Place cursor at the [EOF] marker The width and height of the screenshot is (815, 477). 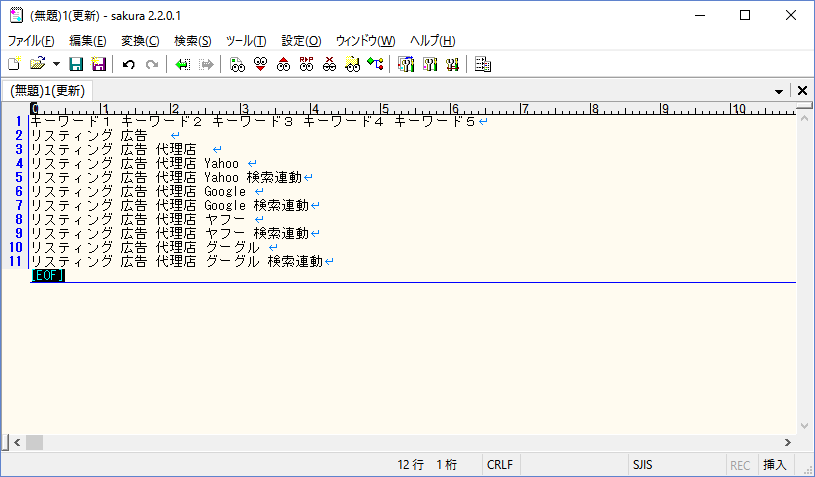(48, 276)
